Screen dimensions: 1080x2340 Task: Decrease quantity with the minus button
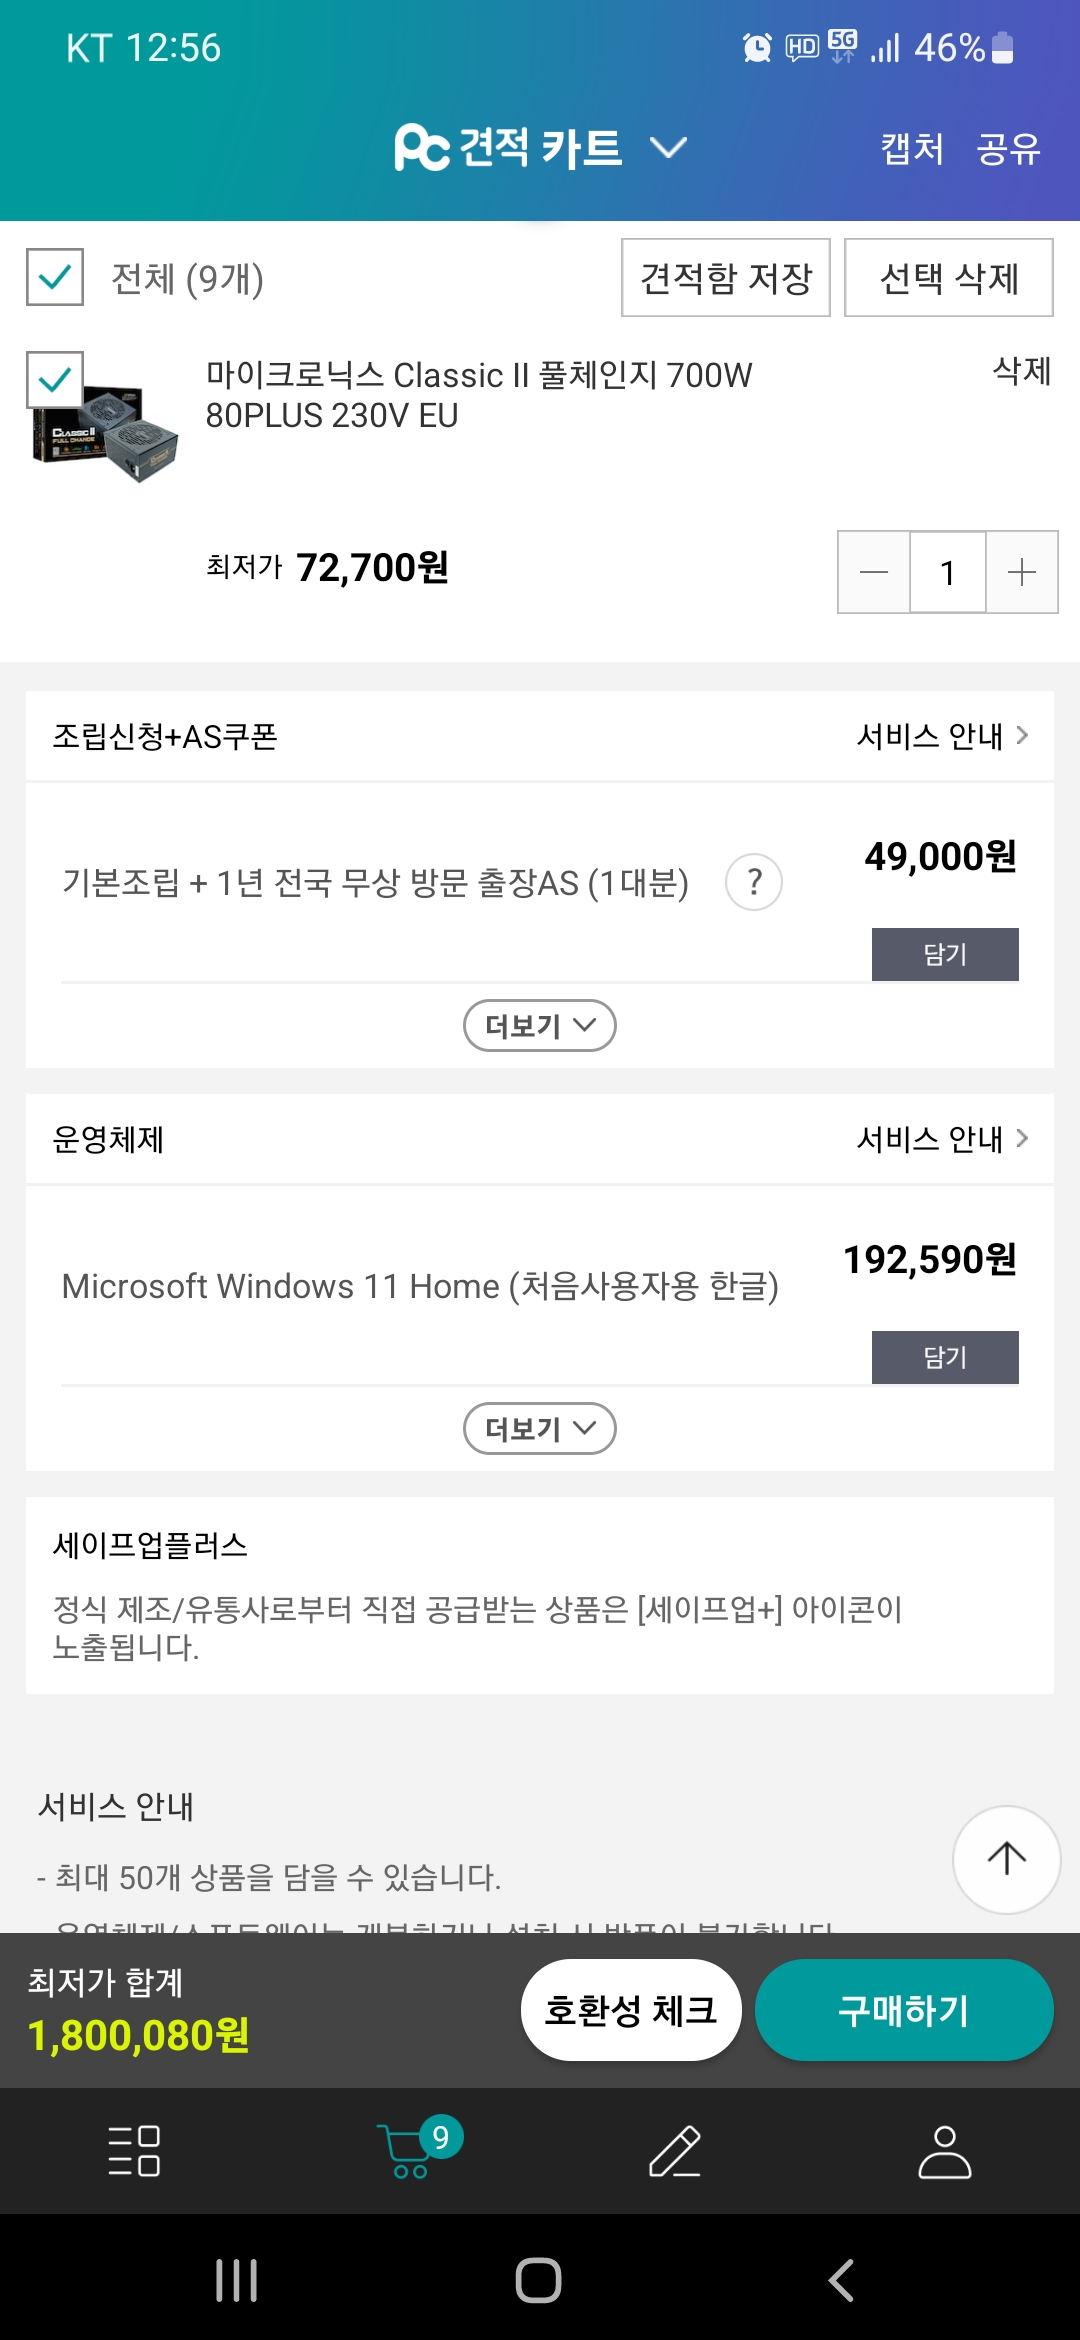(874, 572)
